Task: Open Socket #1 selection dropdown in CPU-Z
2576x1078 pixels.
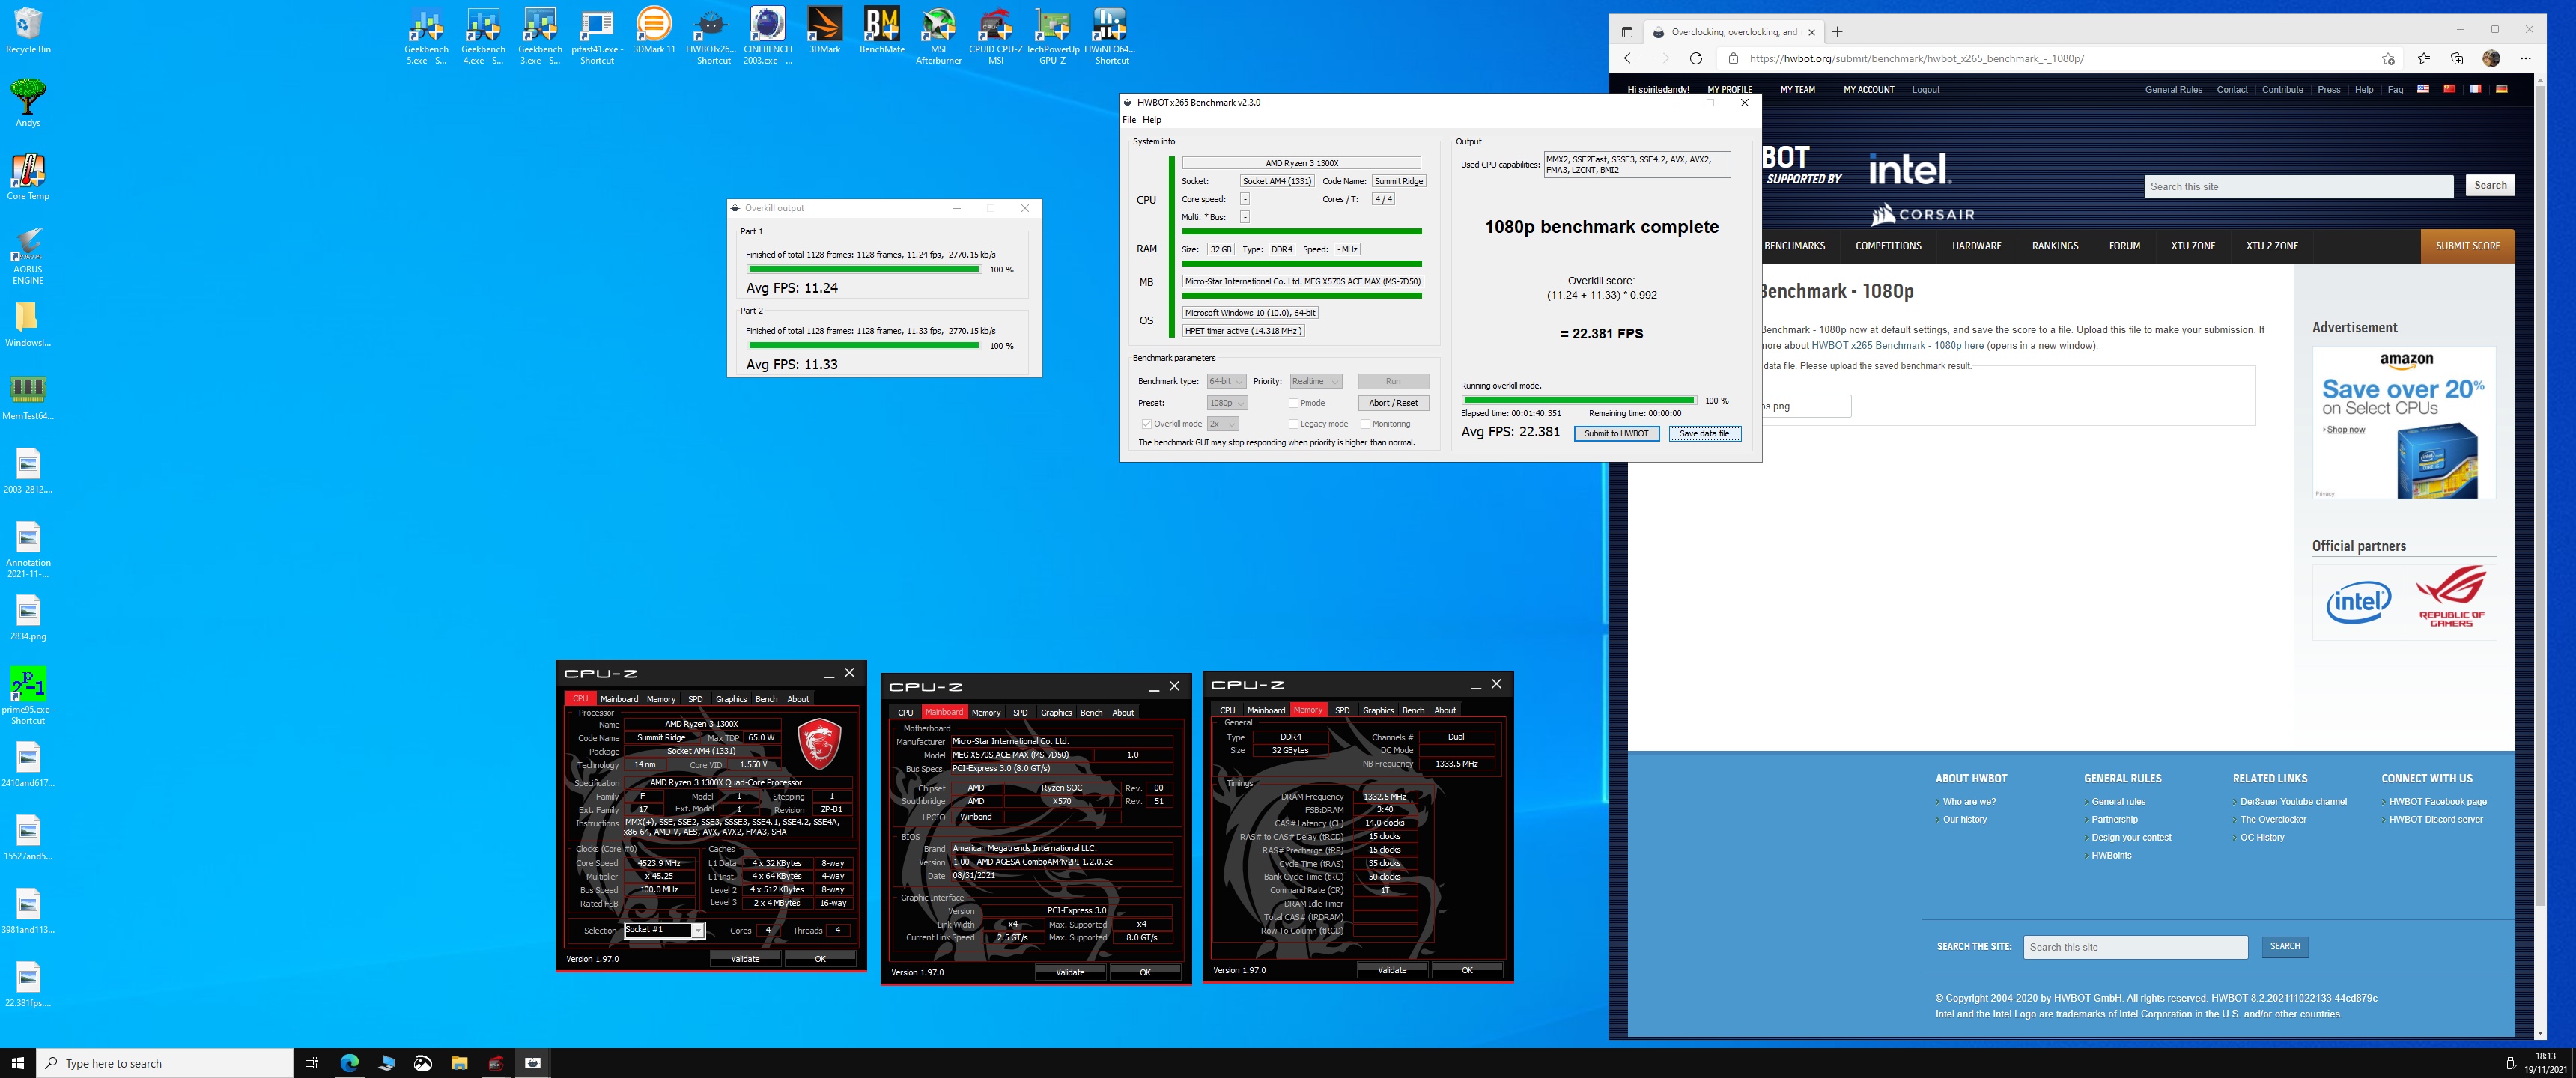Action: (x=664, y=930)
